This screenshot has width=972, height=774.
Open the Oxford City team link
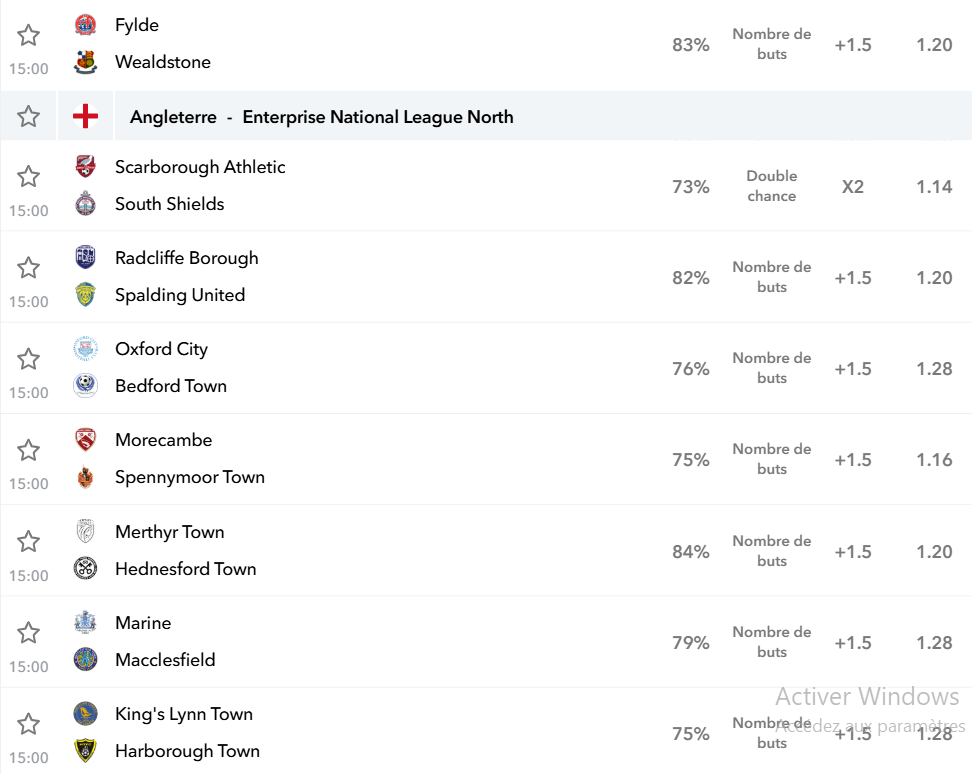click(161, 349)
